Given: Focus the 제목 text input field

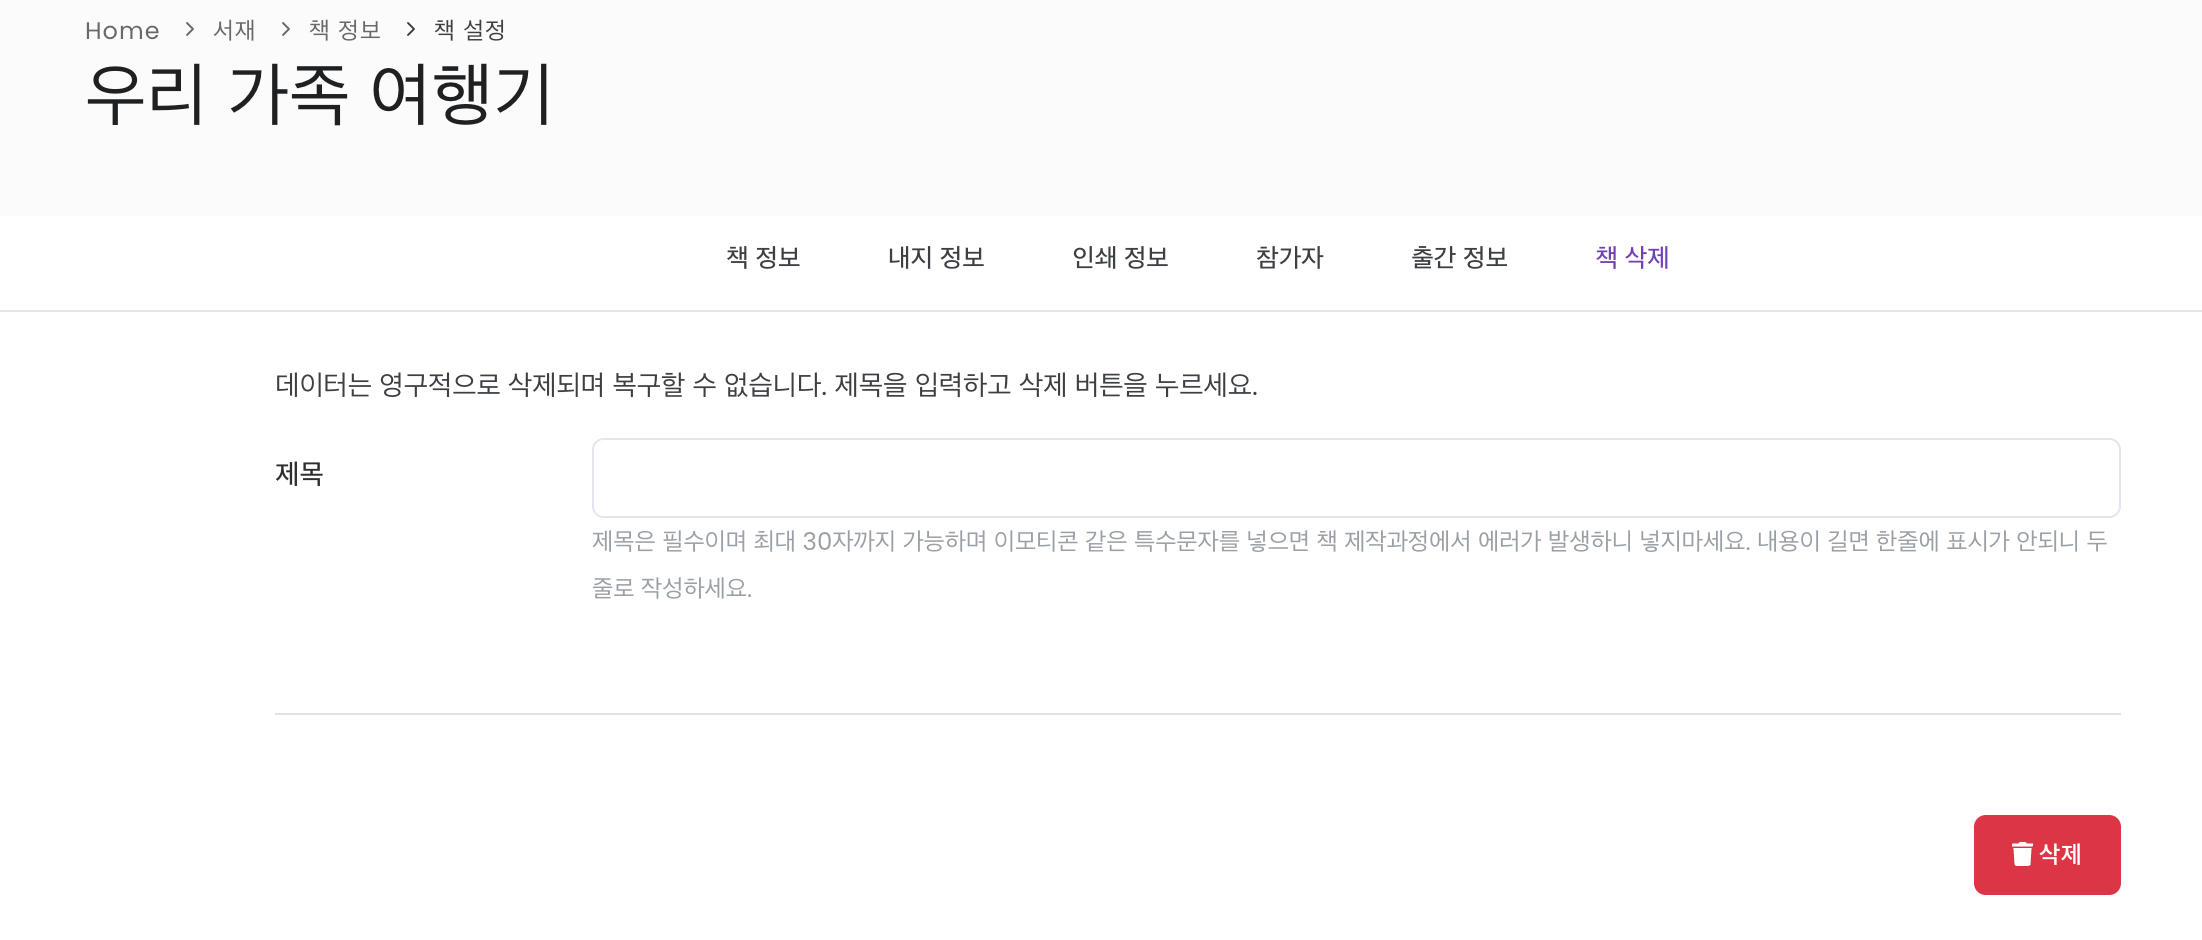Looking at the screenshot, I should [x=1356, y=478].
